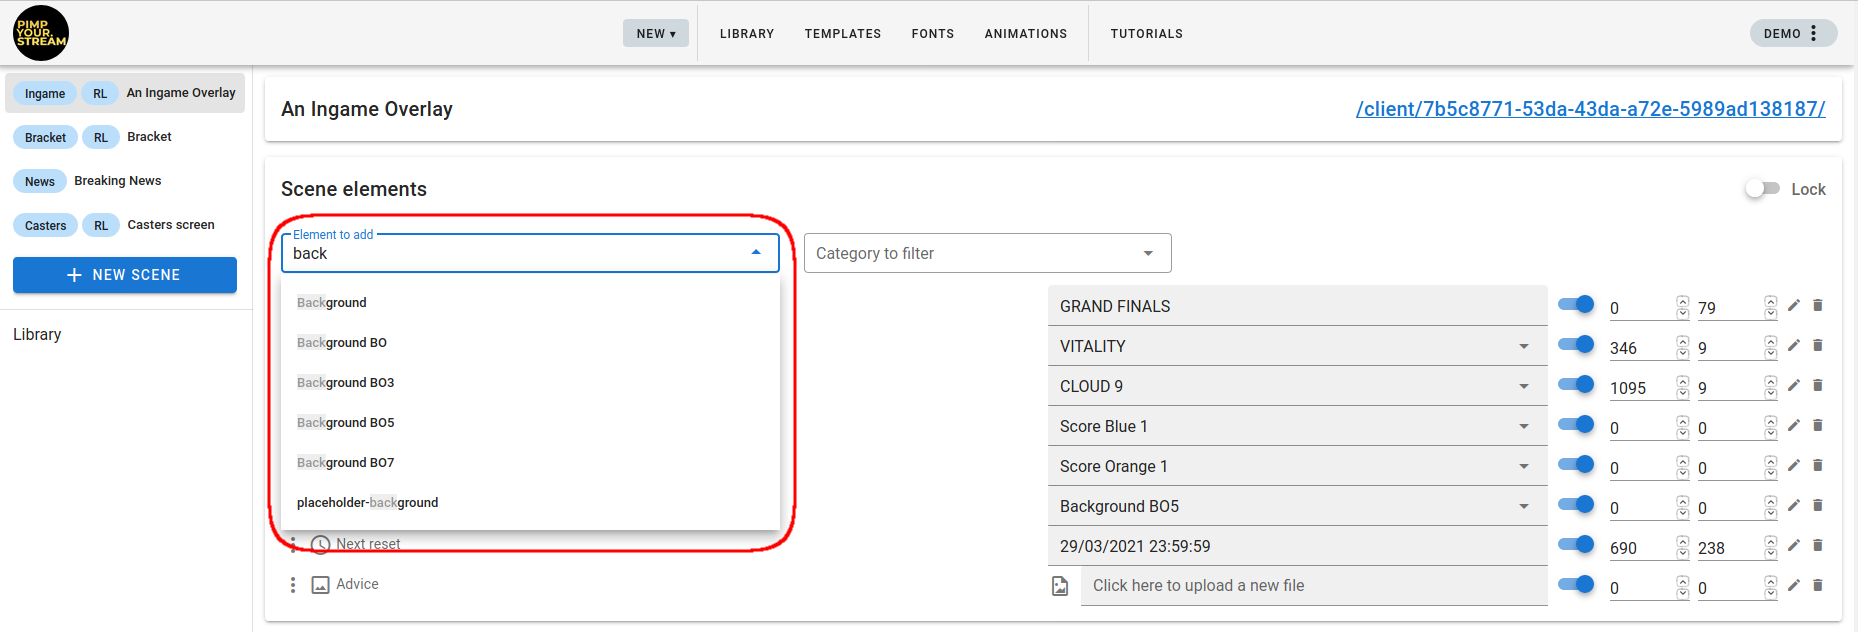Open the NEW dropdown in top bar
1858x632 pixels.
click(x=656, y=34)
